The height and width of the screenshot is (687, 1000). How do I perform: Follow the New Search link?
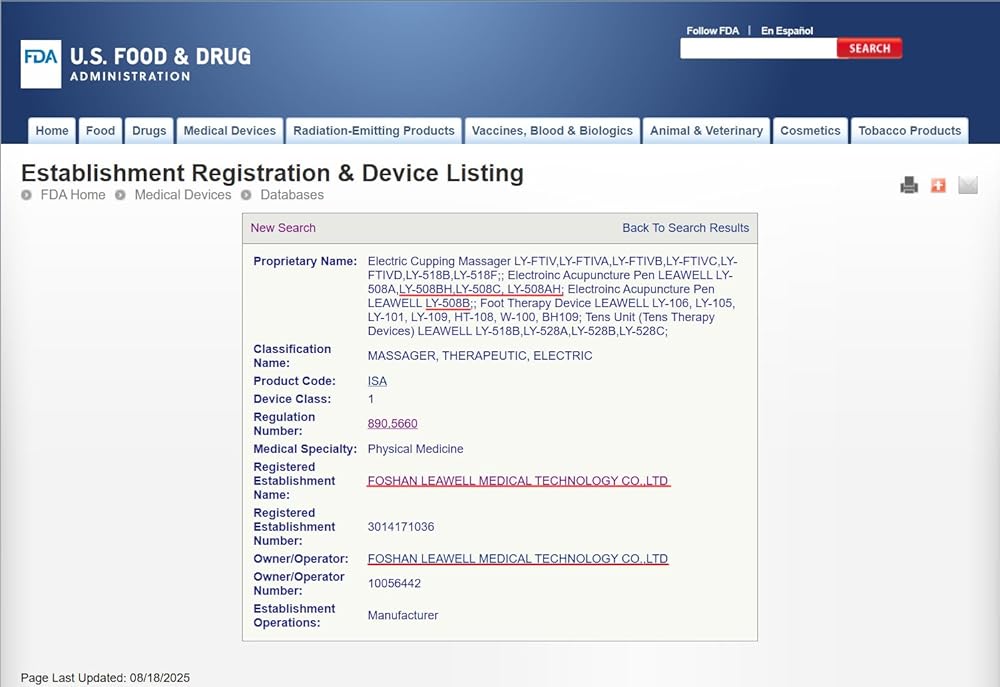pyautogui.click(x=283, y=228)
